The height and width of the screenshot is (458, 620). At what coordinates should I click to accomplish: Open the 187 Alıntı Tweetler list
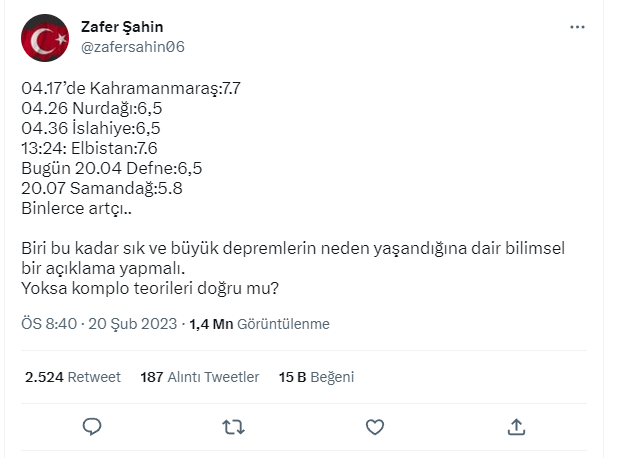pyautogui.click(x=200, y=377)
